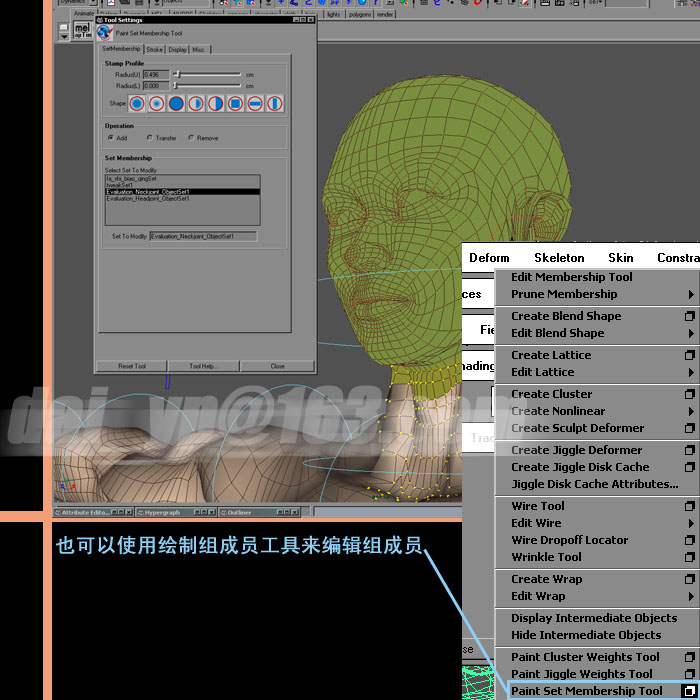Open Create Blend Shape option box

point(690,316)
